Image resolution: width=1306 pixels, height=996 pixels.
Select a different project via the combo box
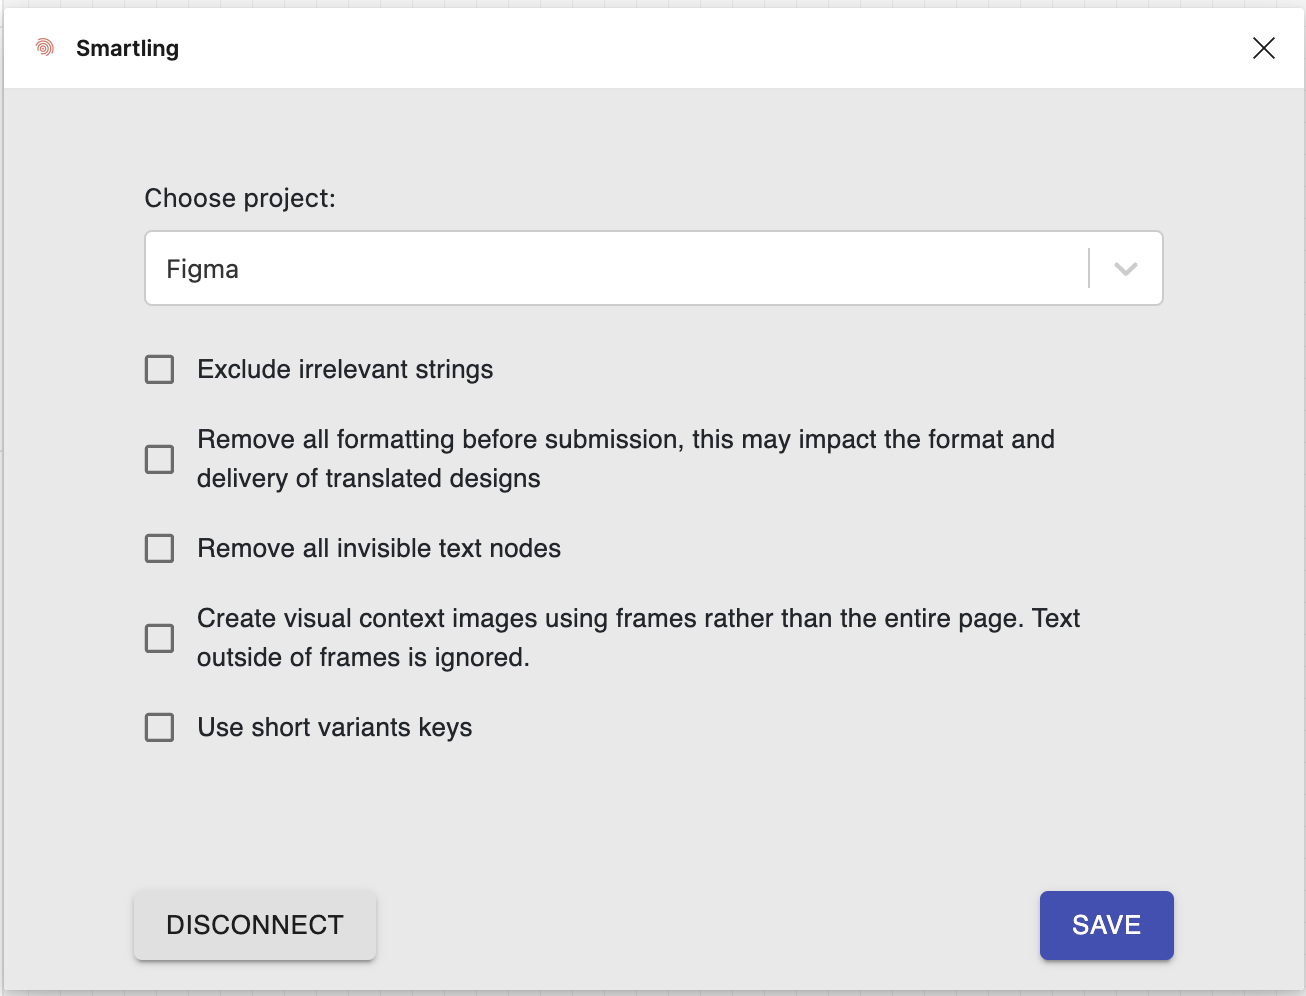(x=654, y=268)
